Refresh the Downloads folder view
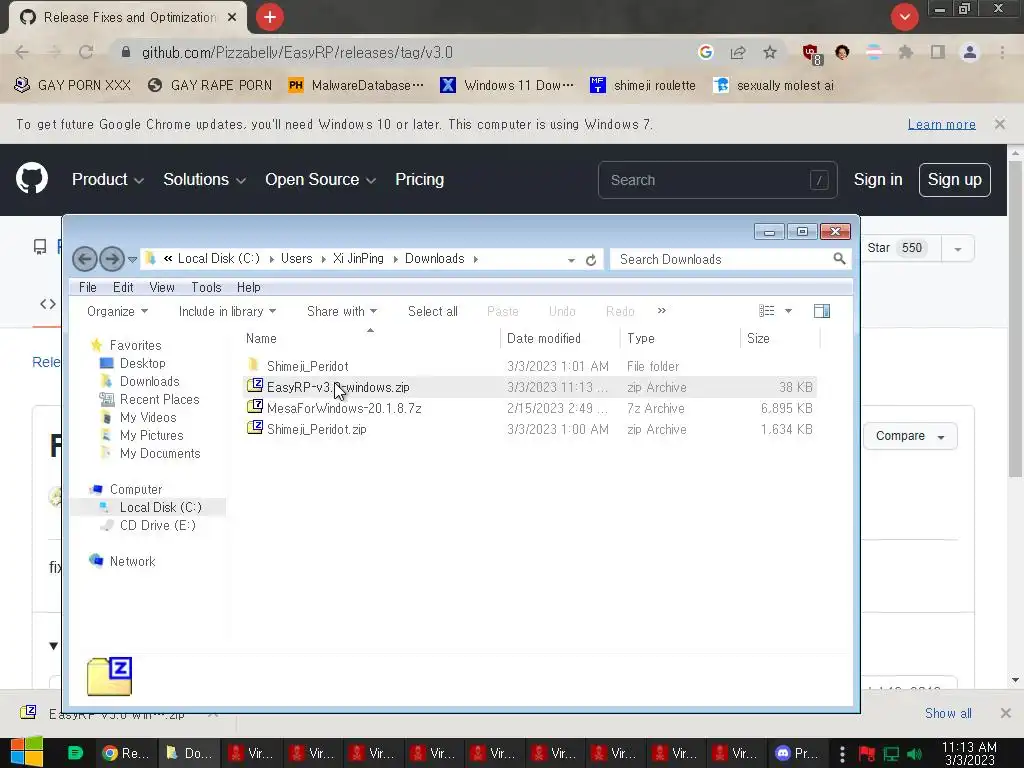Viewport: 1024px width, 768px height. click(591, 260)
